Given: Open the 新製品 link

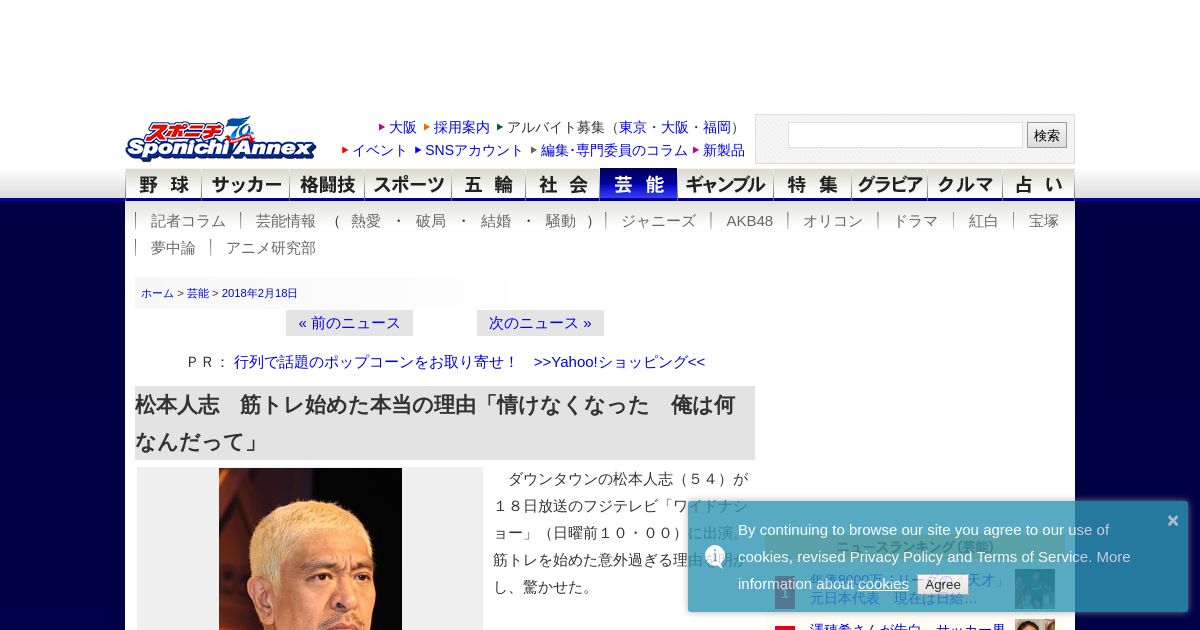Looking at the screenshot, I should pos(724,150).
